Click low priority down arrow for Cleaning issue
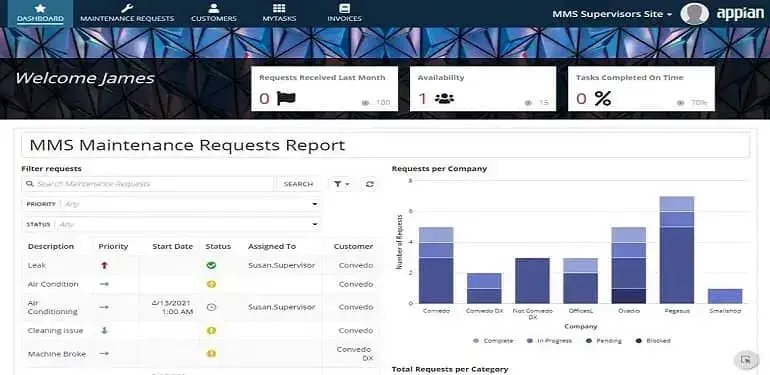Screen dimensions: 770x375 (104, 331)
